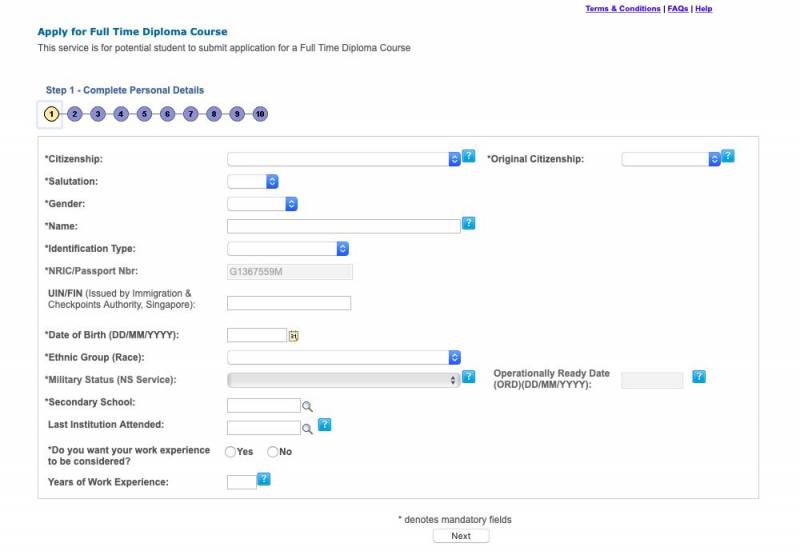Screen dimensions: 800x559
Task: Click the Secondary School search magnifier icon
Action: (308, 406)
